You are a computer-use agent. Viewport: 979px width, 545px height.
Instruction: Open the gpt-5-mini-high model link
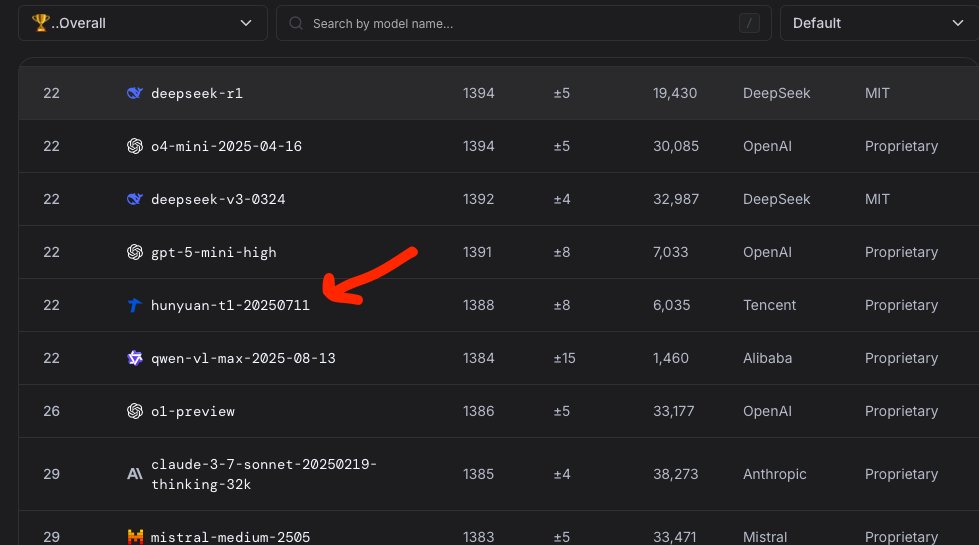click(213, 252)
